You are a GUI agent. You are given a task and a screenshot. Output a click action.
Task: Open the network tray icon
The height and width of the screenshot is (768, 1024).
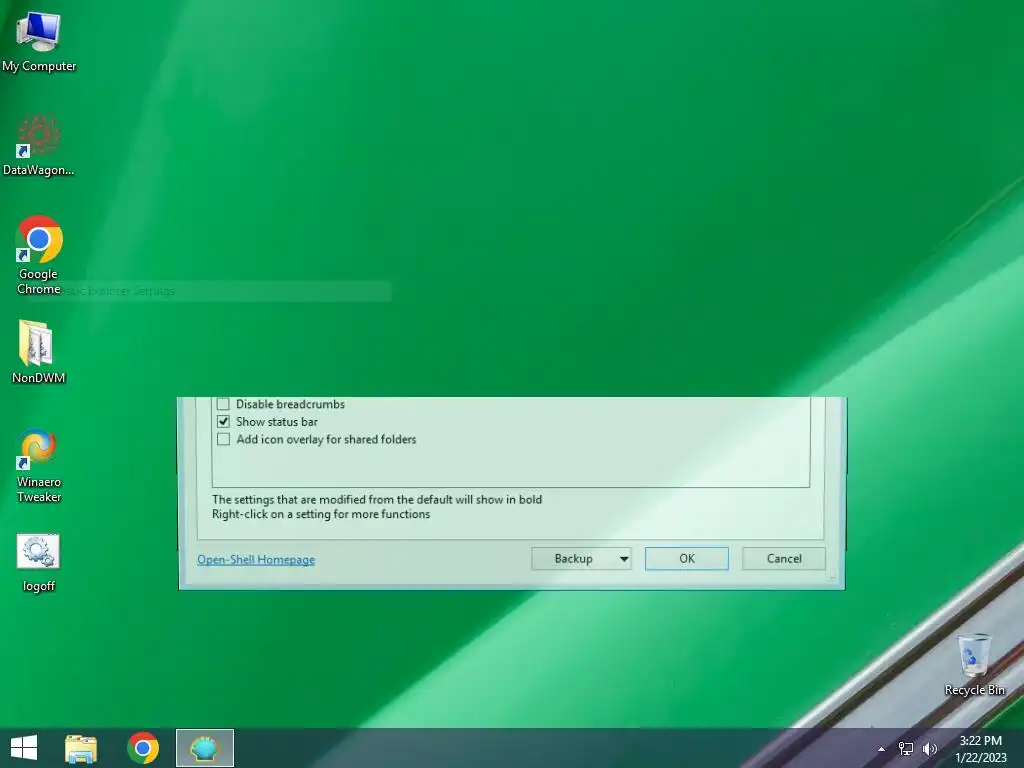906,749
